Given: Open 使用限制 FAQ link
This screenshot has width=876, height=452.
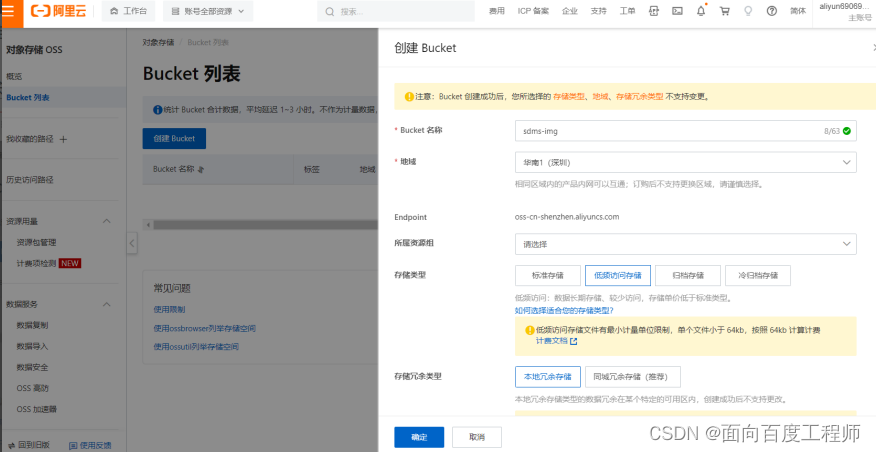Looking at the screenshot, I should (169, 309).
